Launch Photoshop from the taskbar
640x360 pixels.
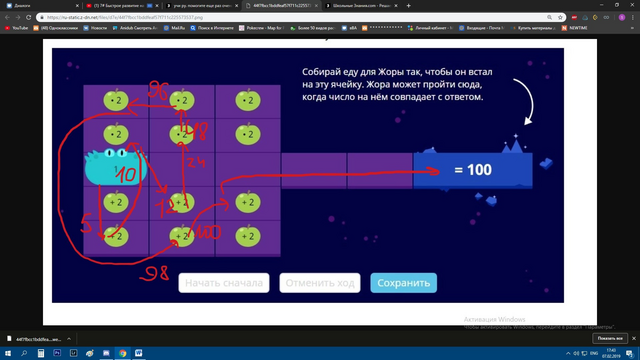point(57,353)
